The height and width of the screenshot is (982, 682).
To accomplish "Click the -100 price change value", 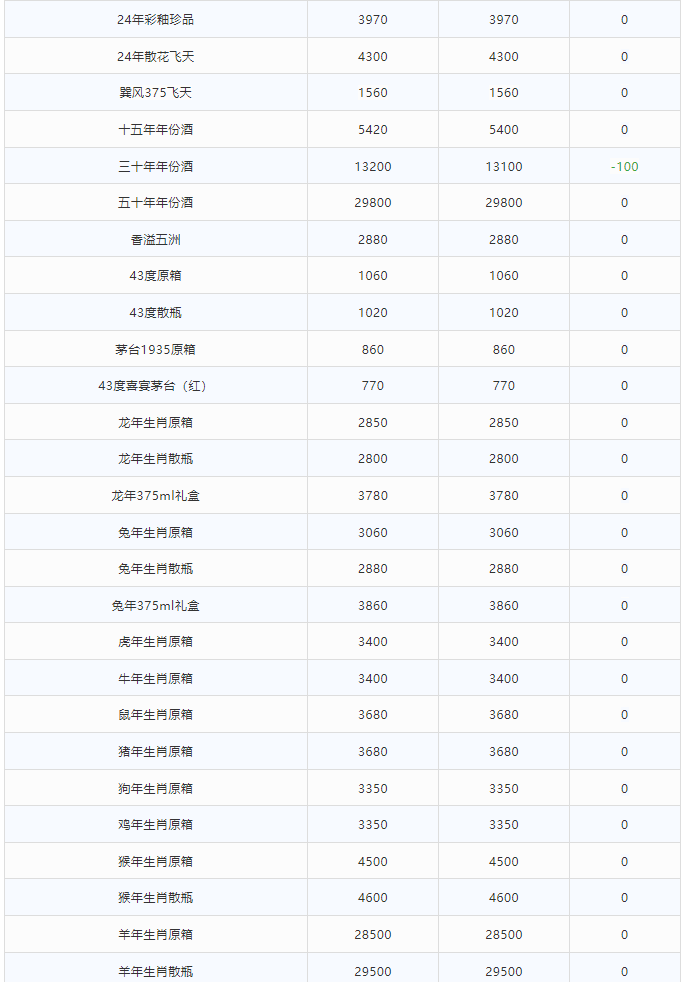I will tap(624, 166).
